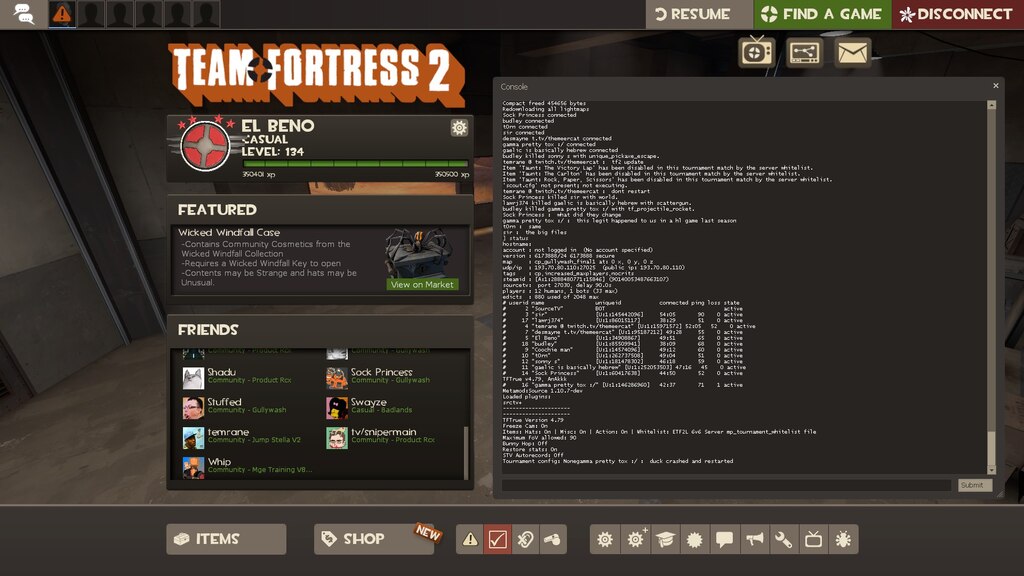Click the Team Fortress 2 logo

[318, 74]
